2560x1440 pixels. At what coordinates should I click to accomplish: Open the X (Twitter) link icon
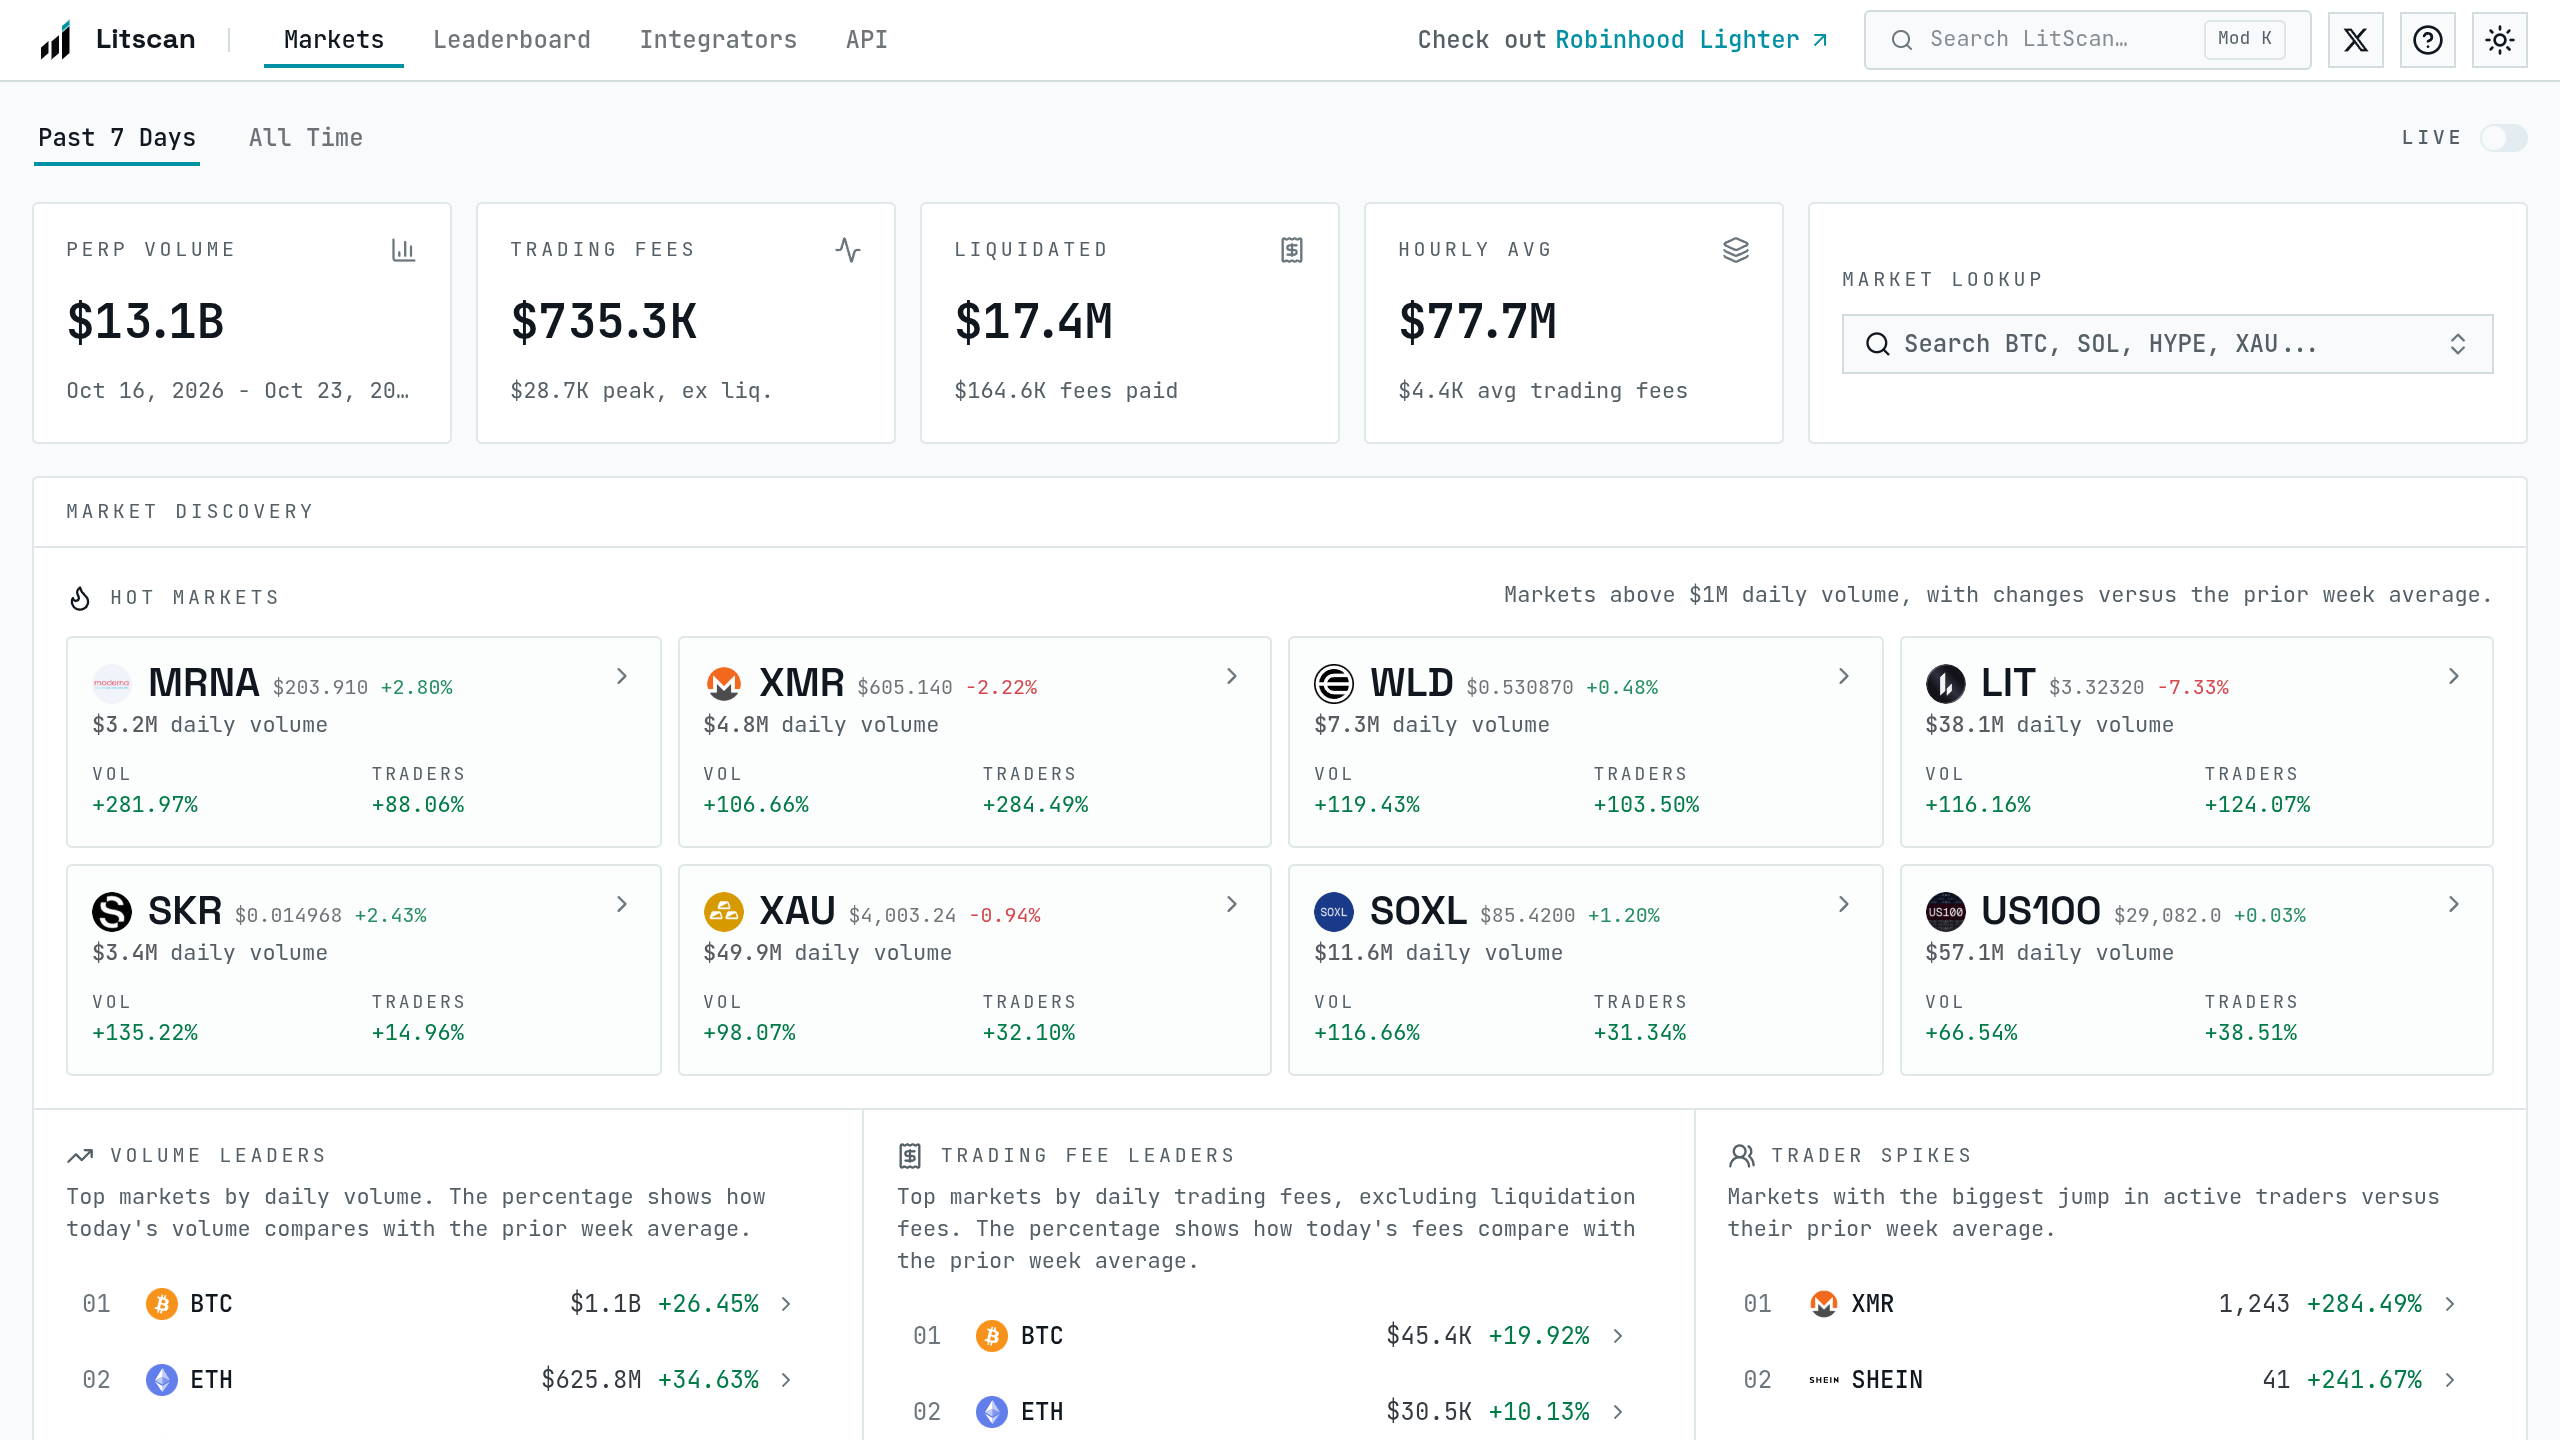coord(2355,40)
